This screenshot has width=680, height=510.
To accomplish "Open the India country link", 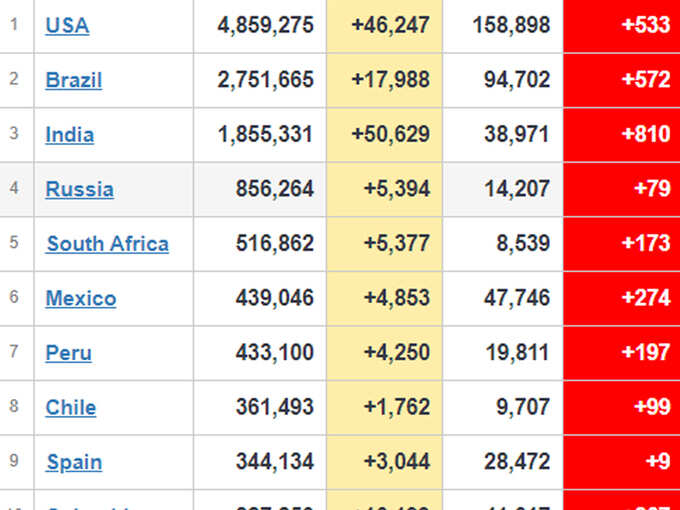I will pyautogui.click(x=69, y=134).
